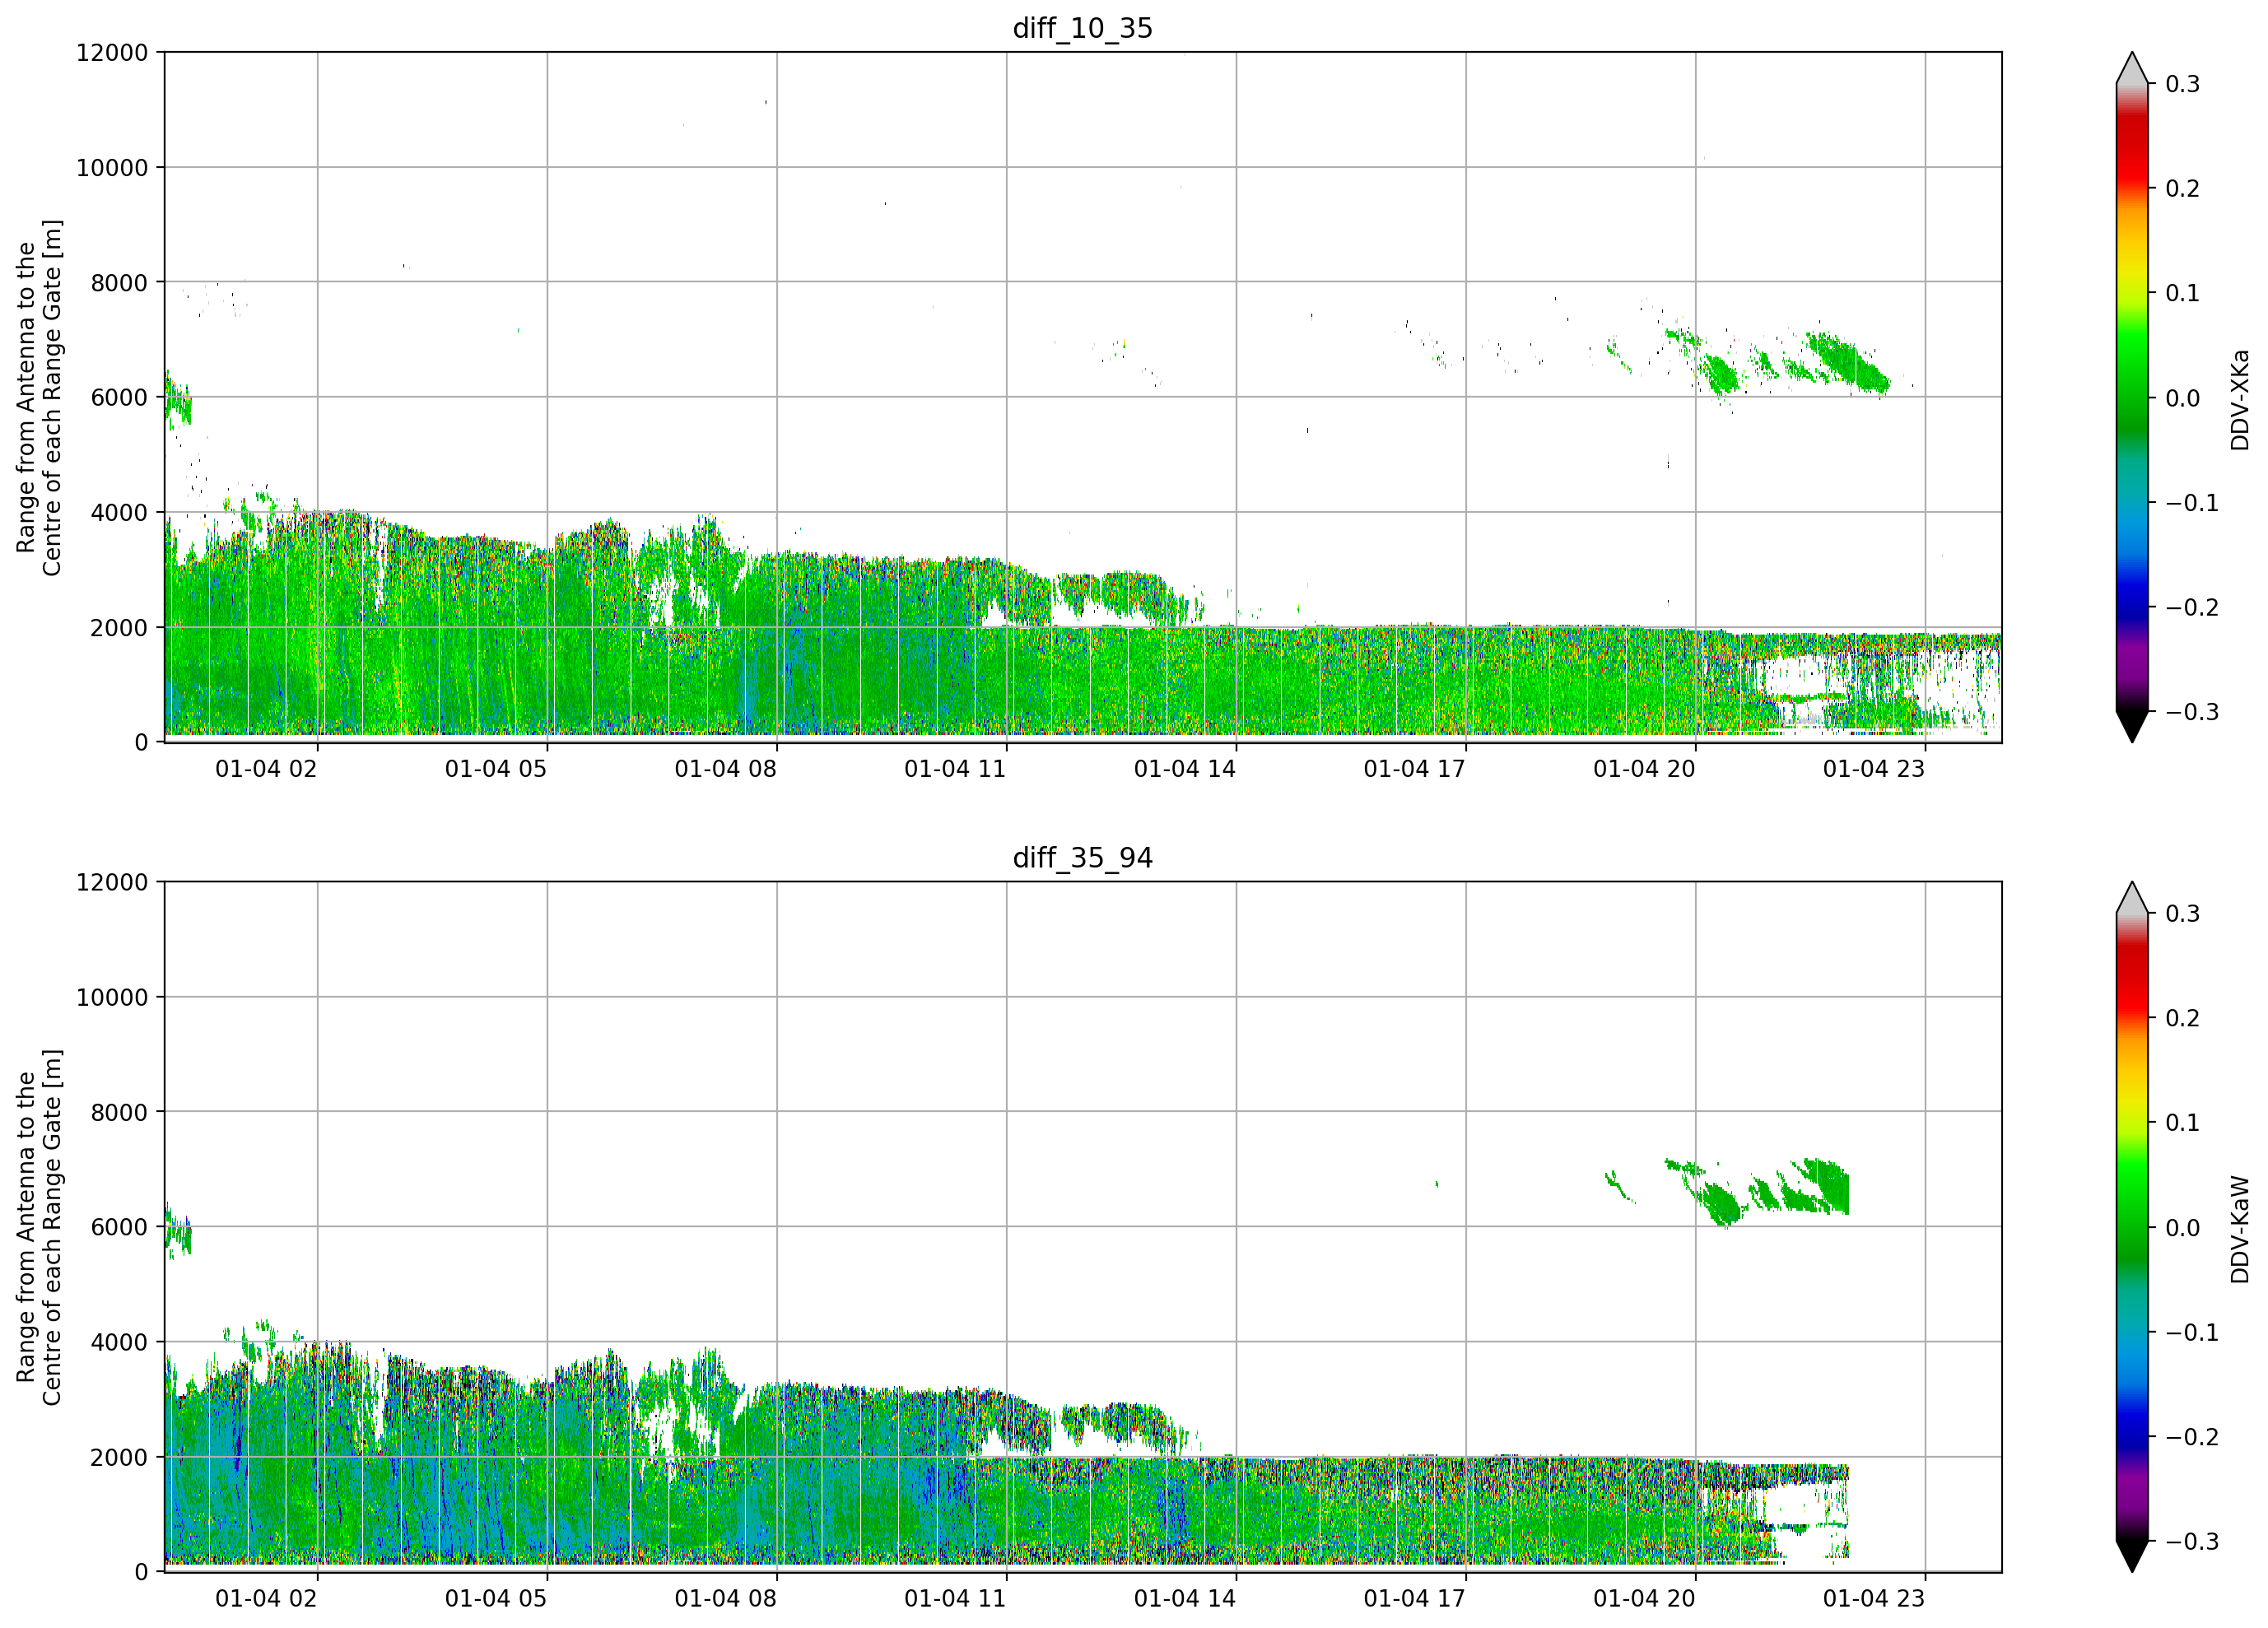Click the −0.3 tick on the DDV-XKa colorbar
The width and height of the screenshot is (2268, 1628).
tap(2192, 712)
